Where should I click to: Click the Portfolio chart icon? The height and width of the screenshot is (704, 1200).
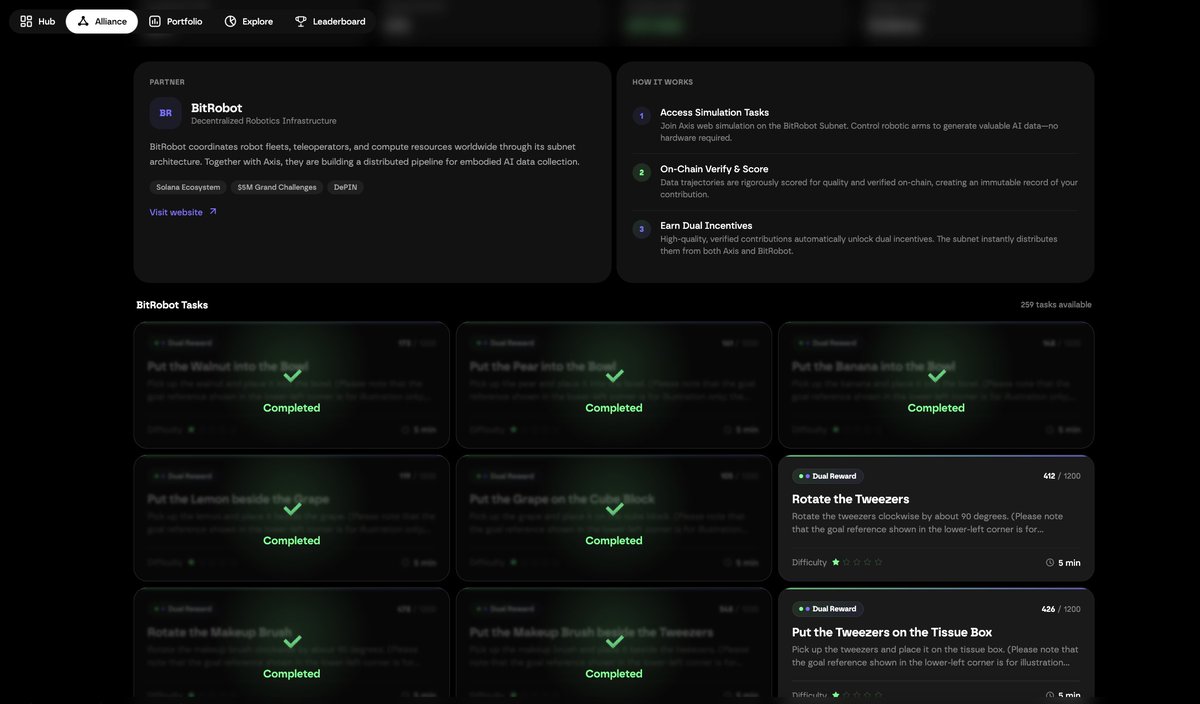[155, 21]
